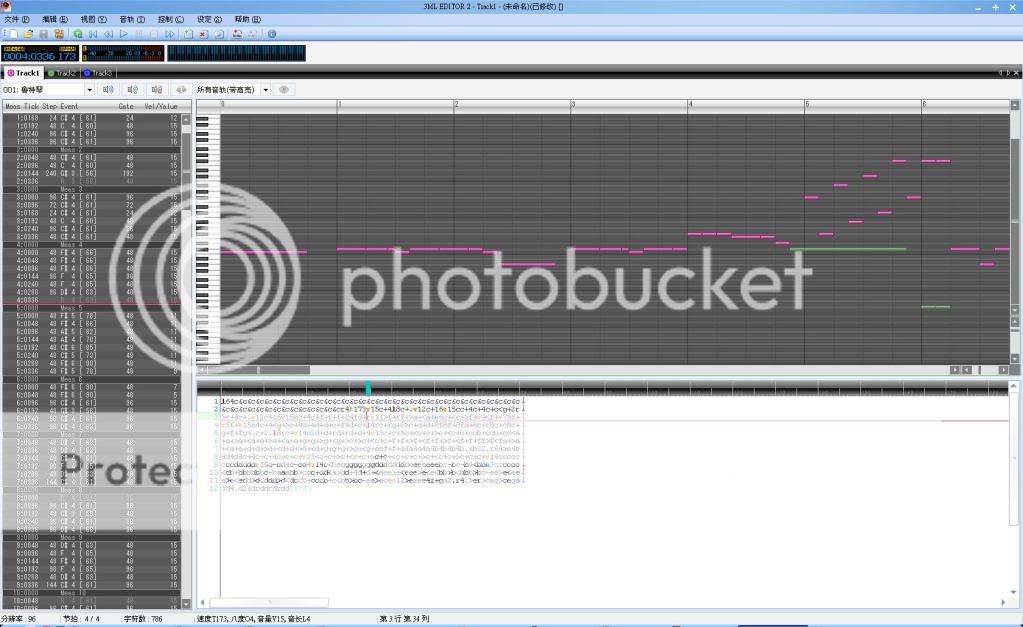Open the 所有音轨 track display dropdown
This screenshot has height=627, width=1023.
click(x=266, y=90)
